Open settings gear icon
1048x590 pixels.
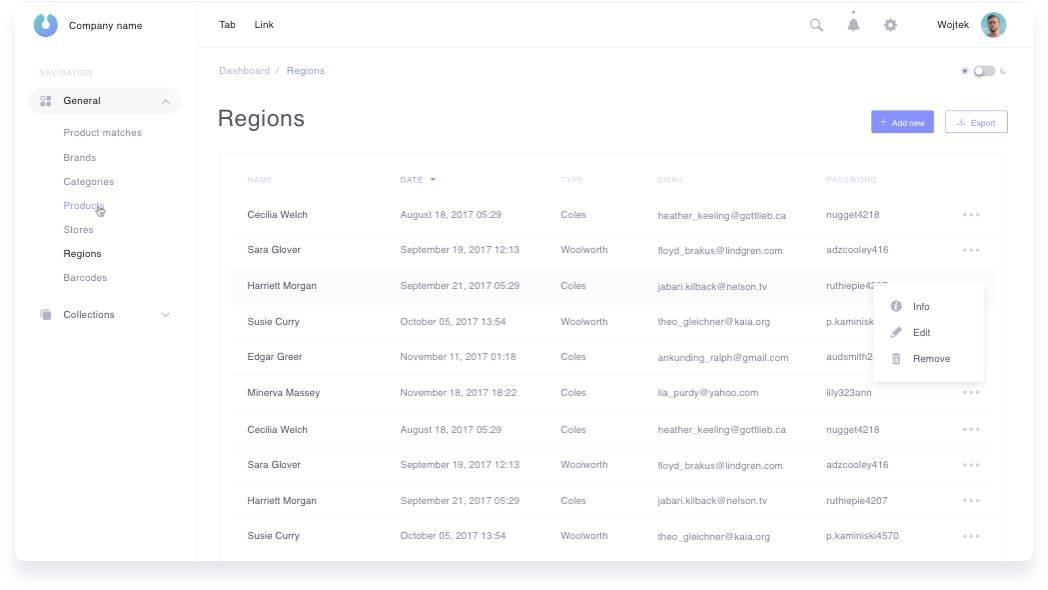pyautogui.click(x=890, y=25)
